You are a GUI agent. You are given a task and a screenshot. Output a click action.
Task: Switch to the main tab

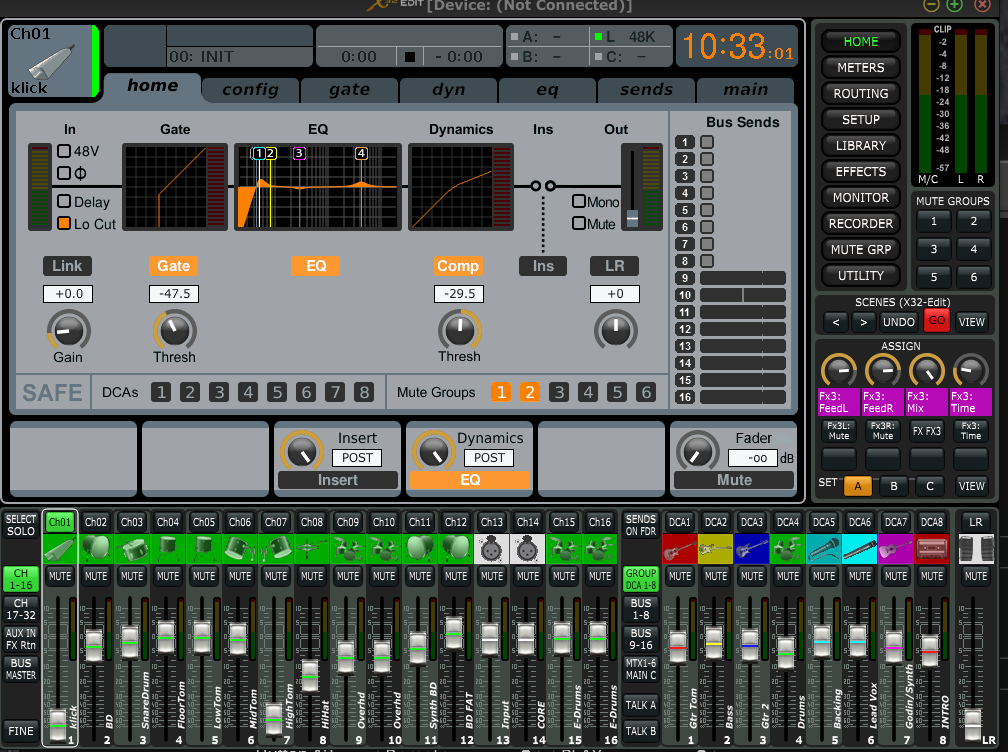click(745, 90)
